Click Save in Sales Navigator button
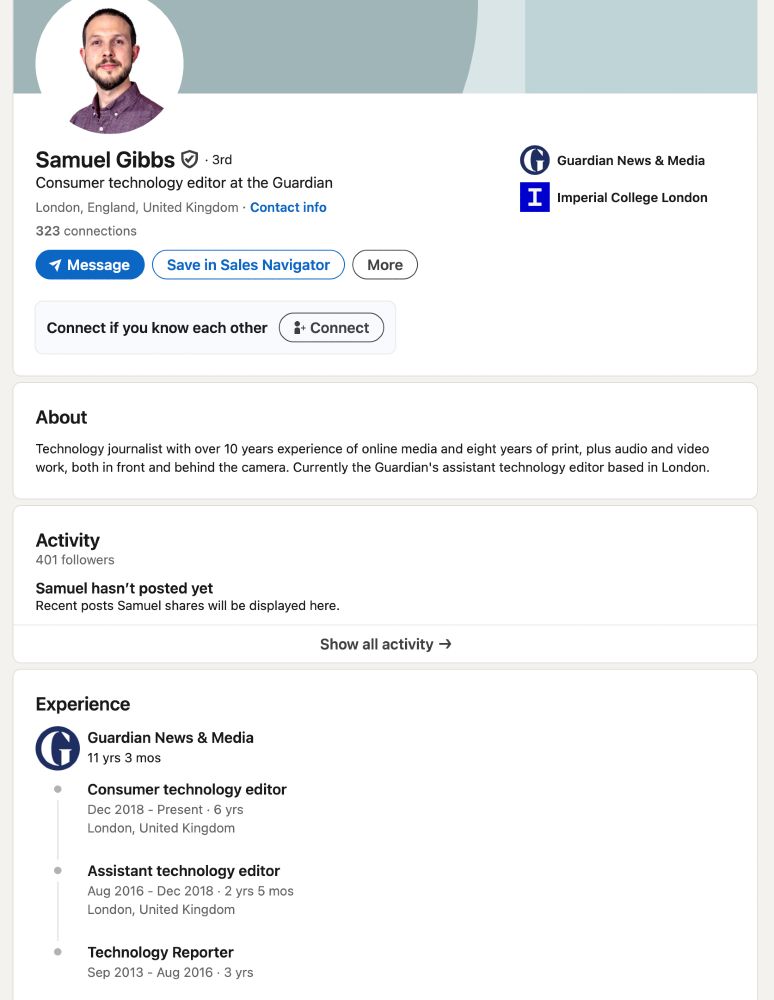The height and width of the screenshot is (1000, 774). [x=248, y=265]
